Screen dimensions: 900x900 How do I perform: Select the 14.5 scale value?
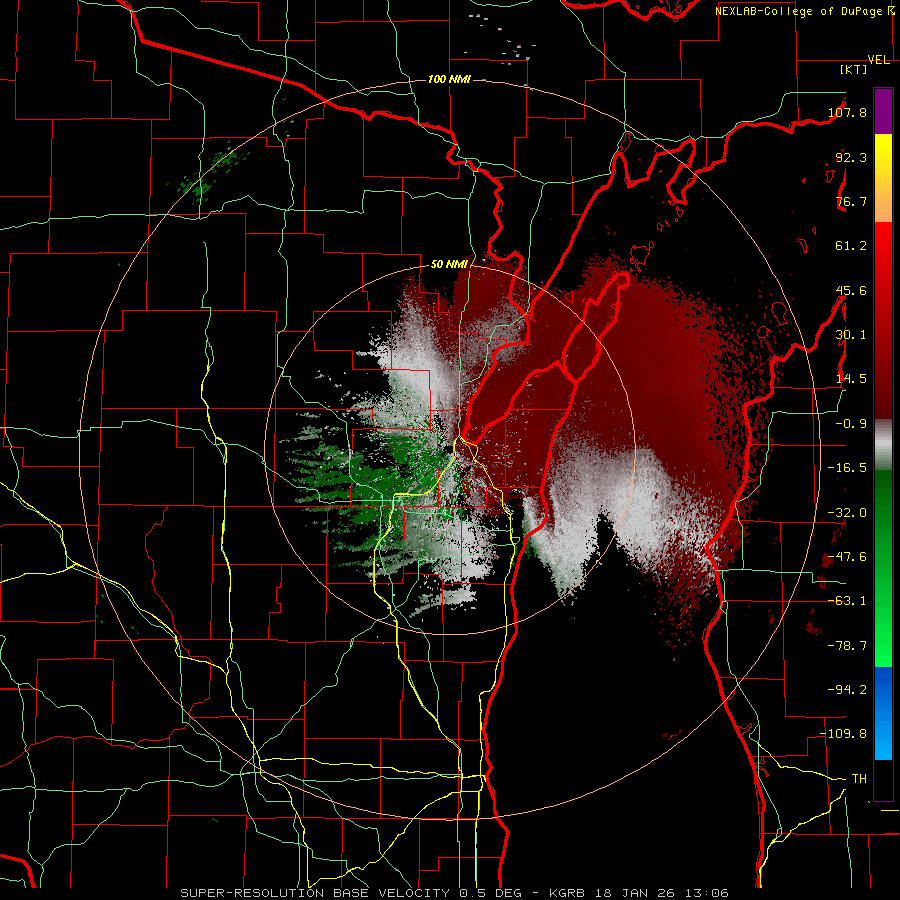[x=851, y=379]
